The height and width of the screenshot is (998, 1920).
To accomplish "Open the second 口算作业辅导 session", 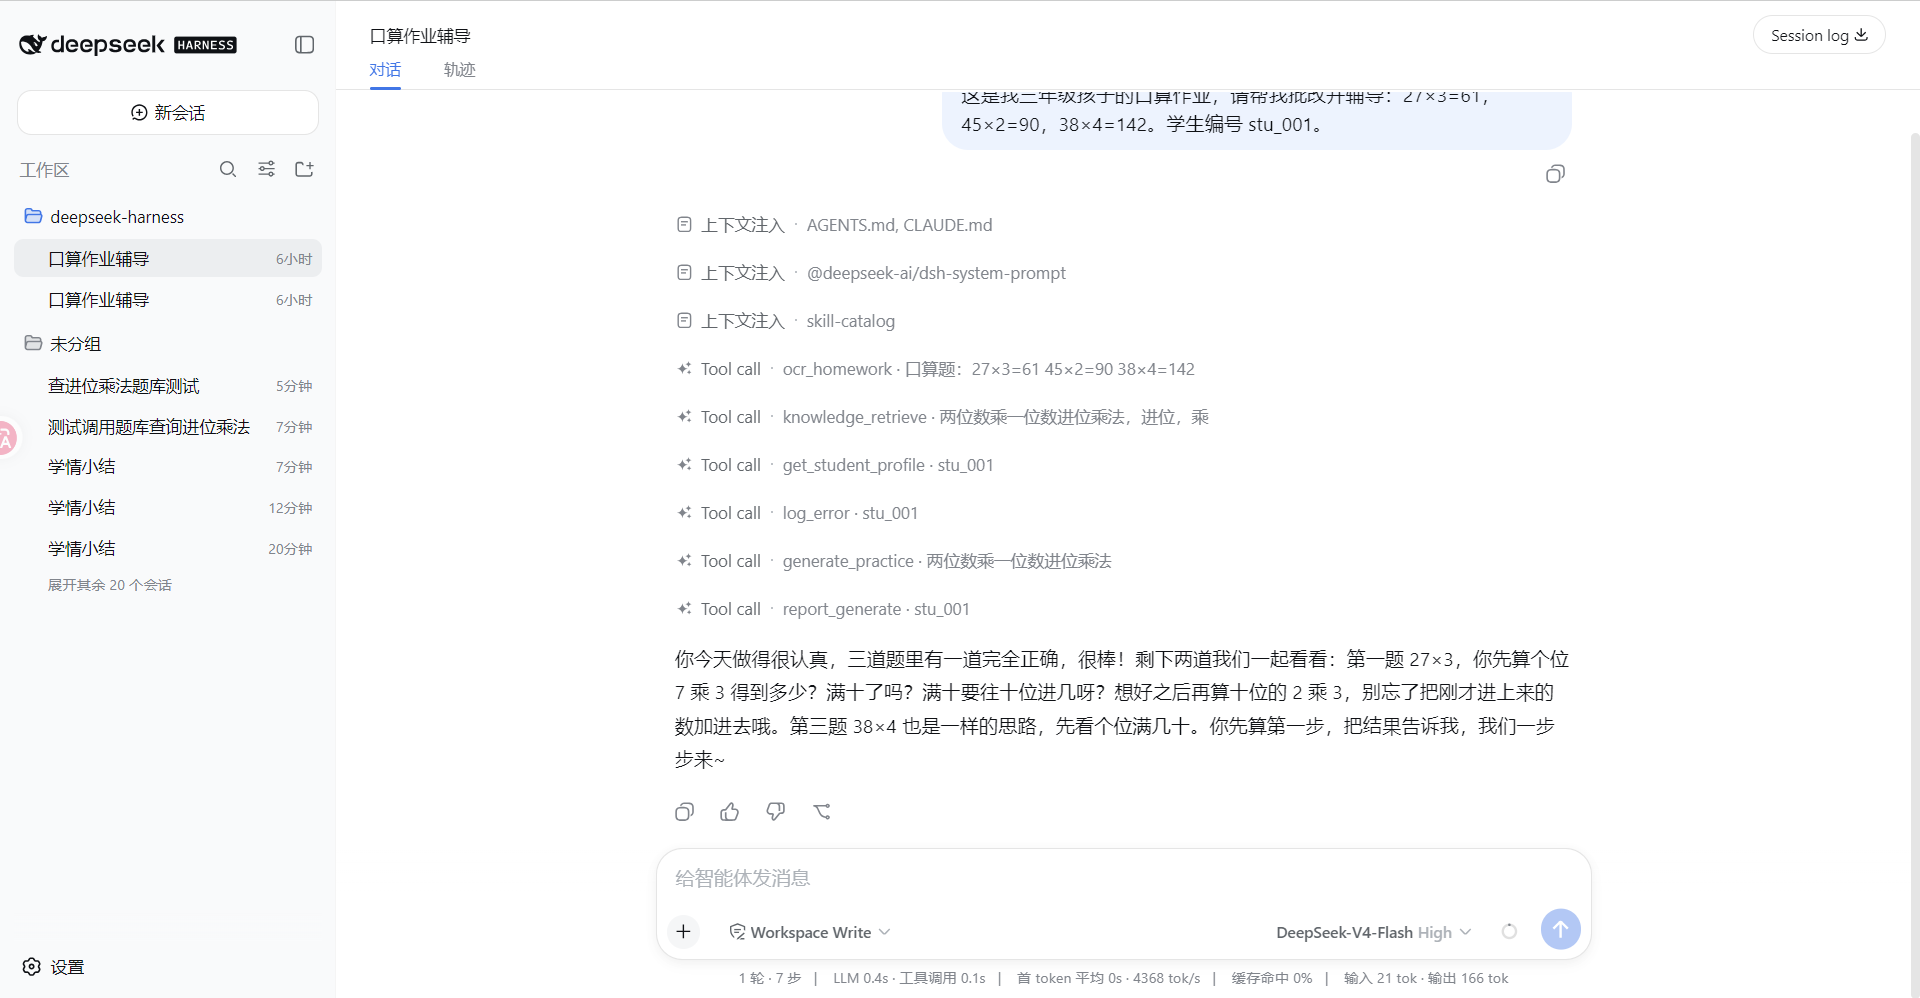I will tap(168, 300).
